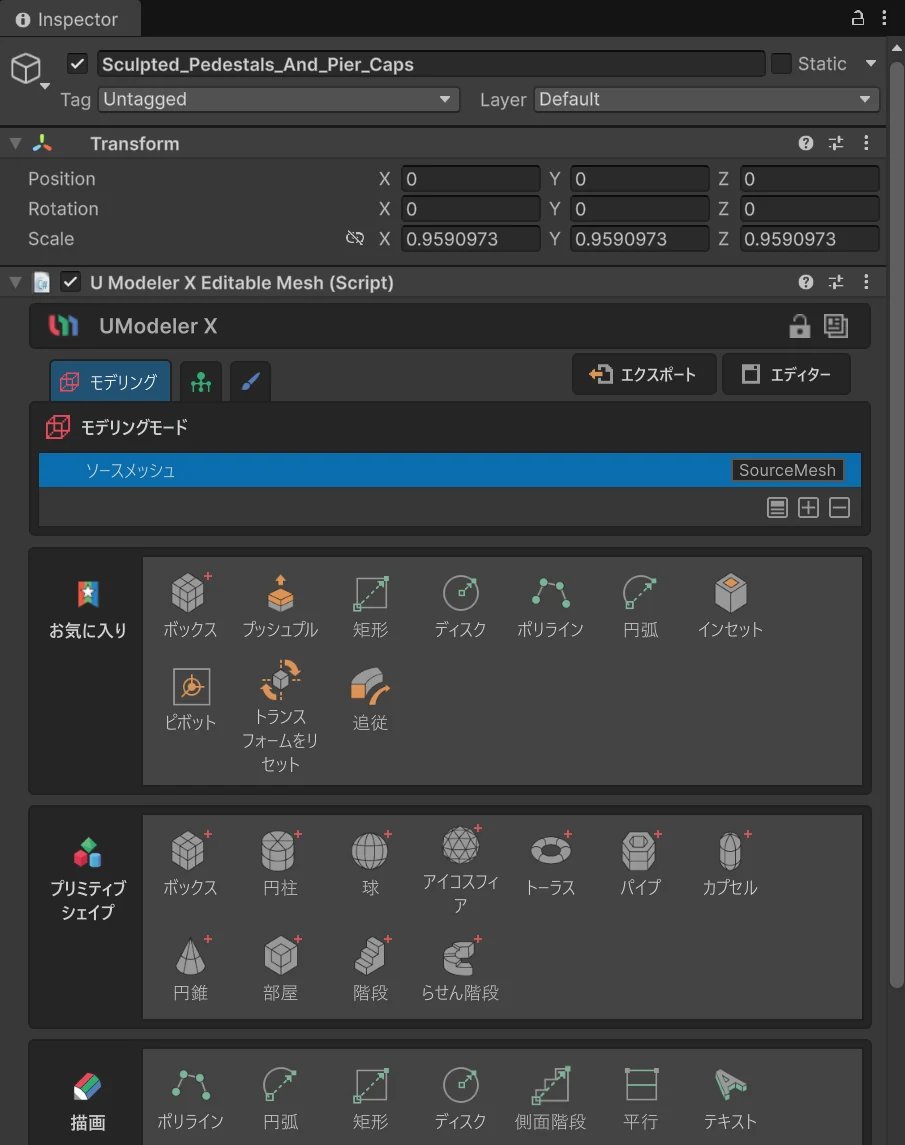
Task: Add a Stairs (階段) primitive
Action: coord(370,969)
